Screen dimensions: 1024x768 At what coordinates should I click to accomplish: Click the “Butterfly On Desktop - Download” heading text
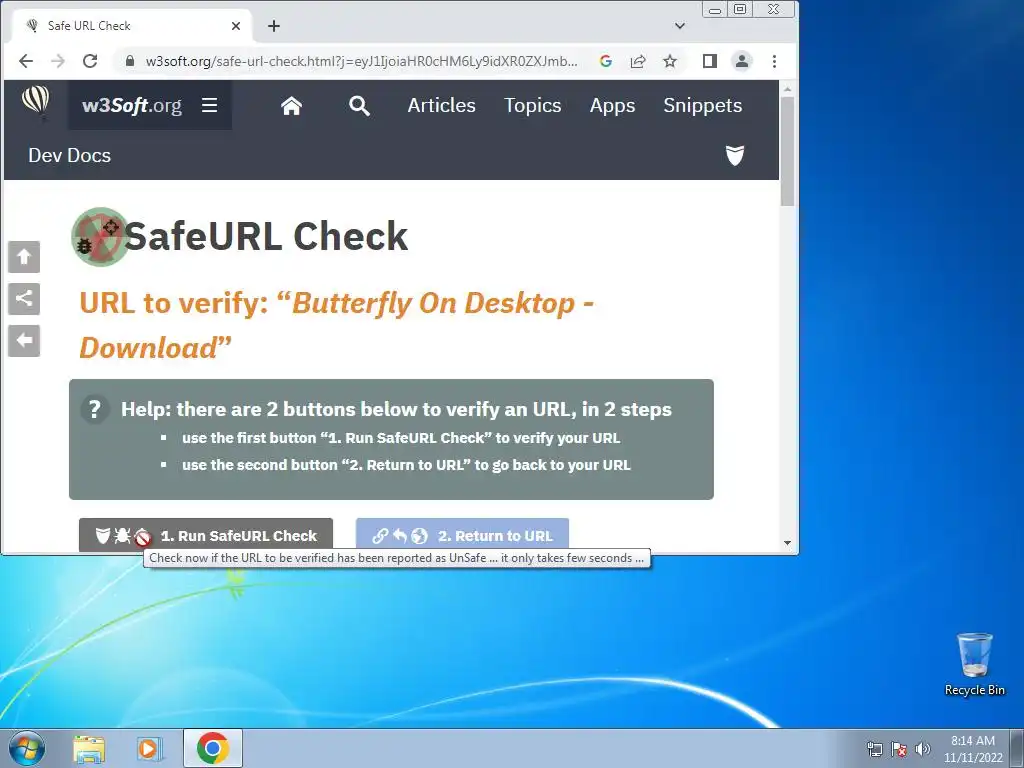coord(336,325)
